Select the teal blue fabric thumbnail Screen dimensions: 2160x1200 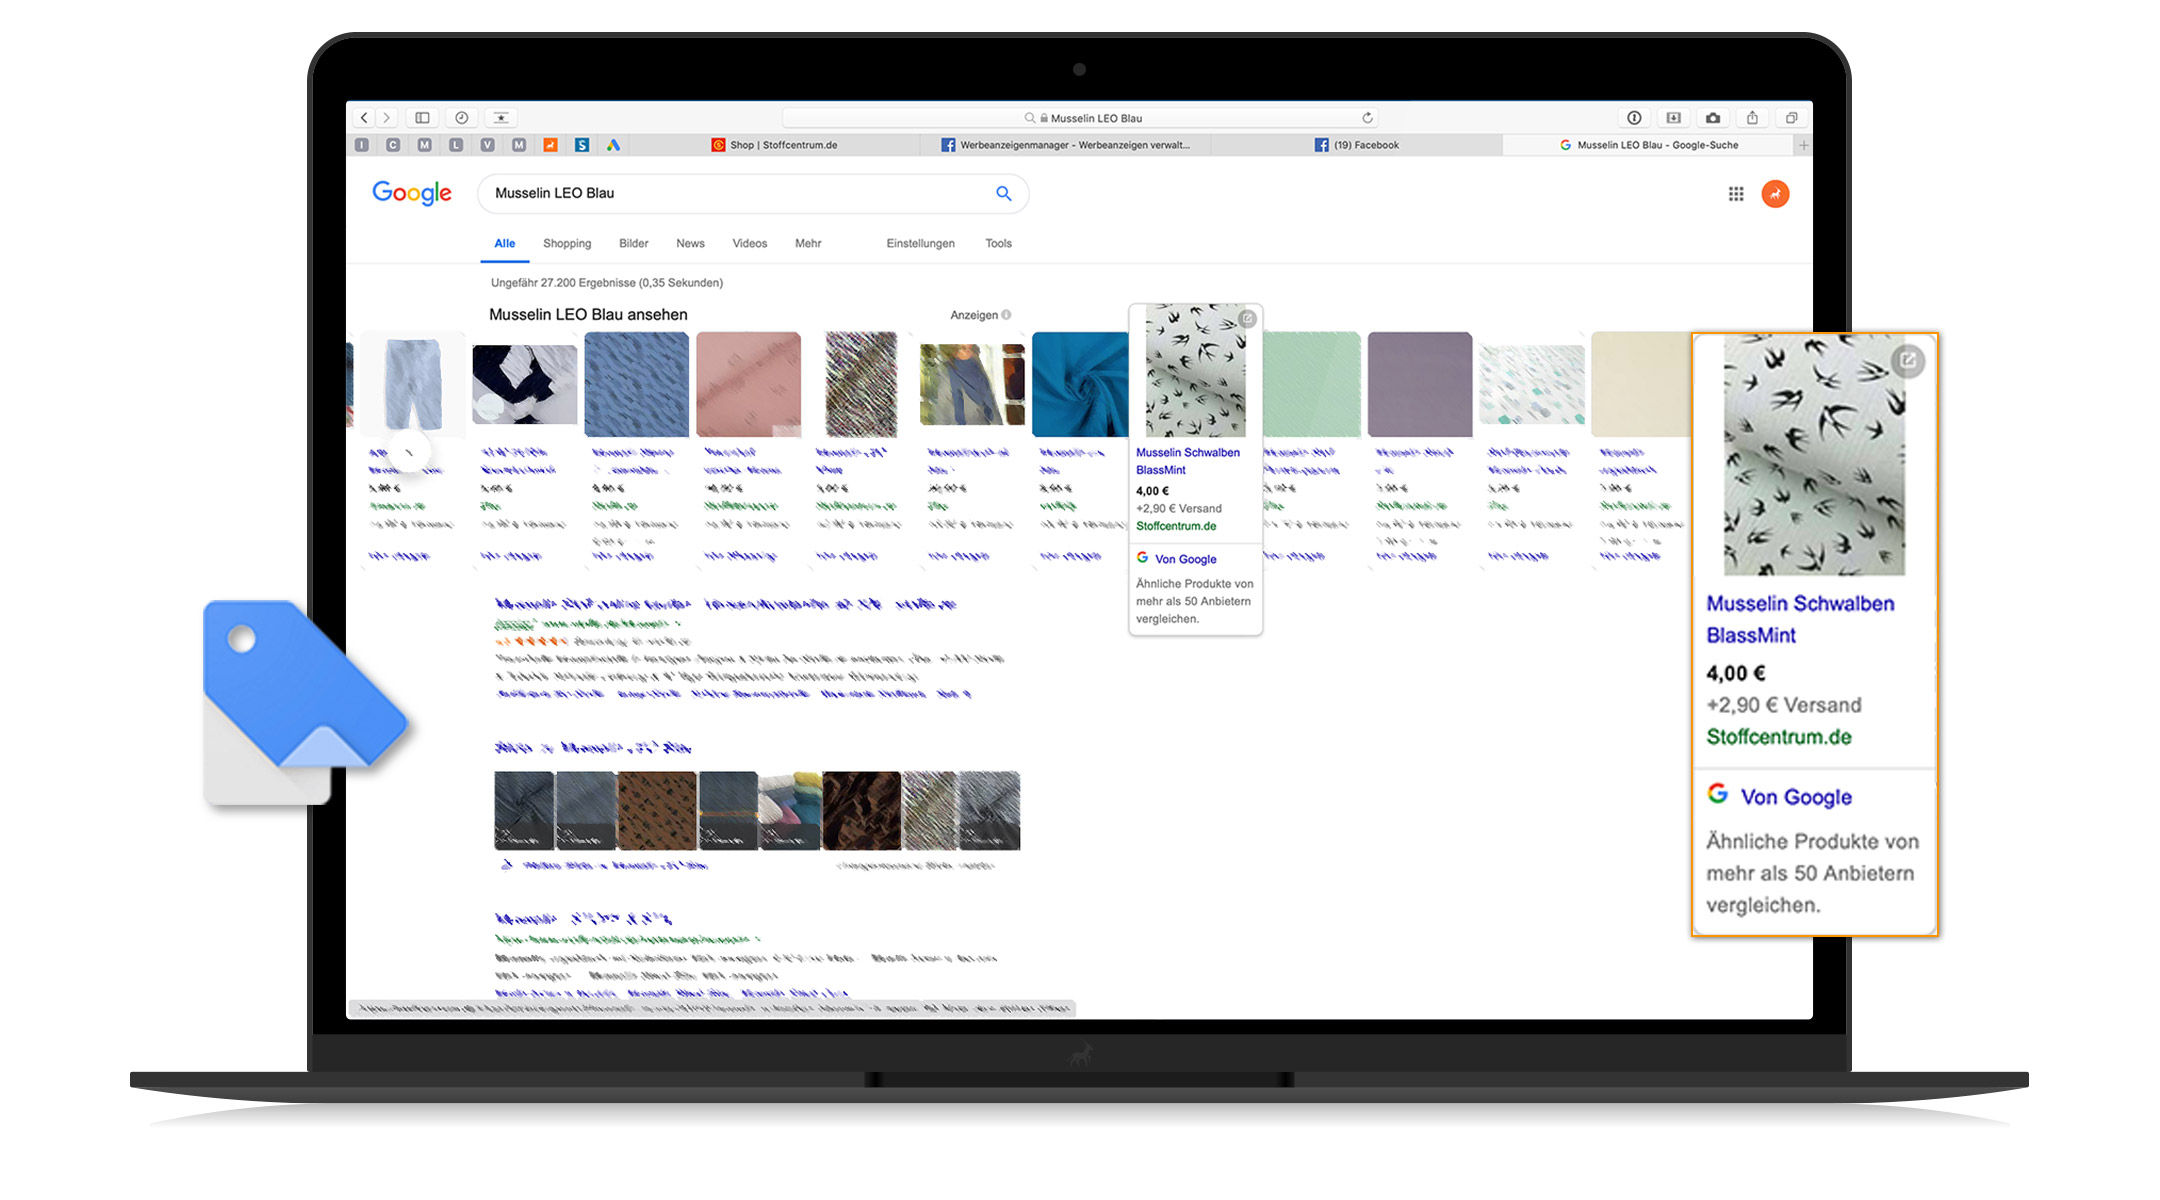point(1080,385)
